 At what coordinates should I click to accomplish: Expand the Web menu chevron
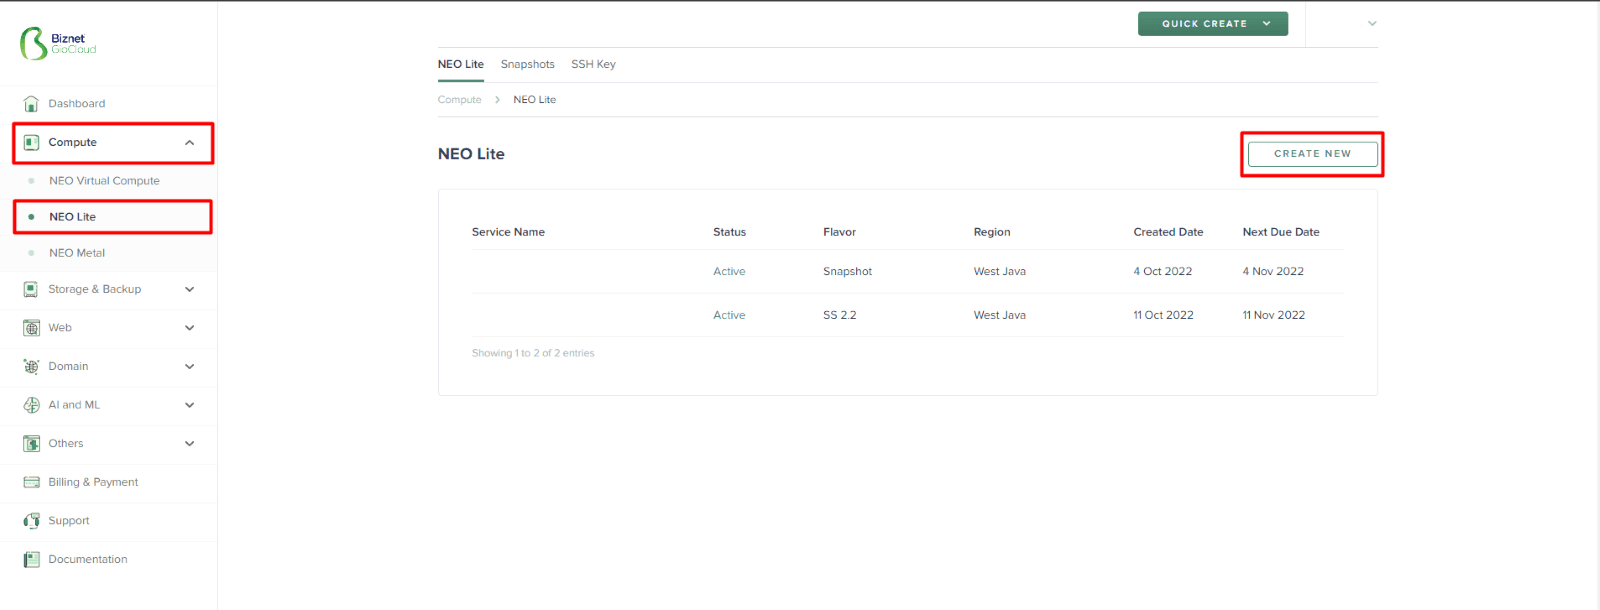pos(189,328)
